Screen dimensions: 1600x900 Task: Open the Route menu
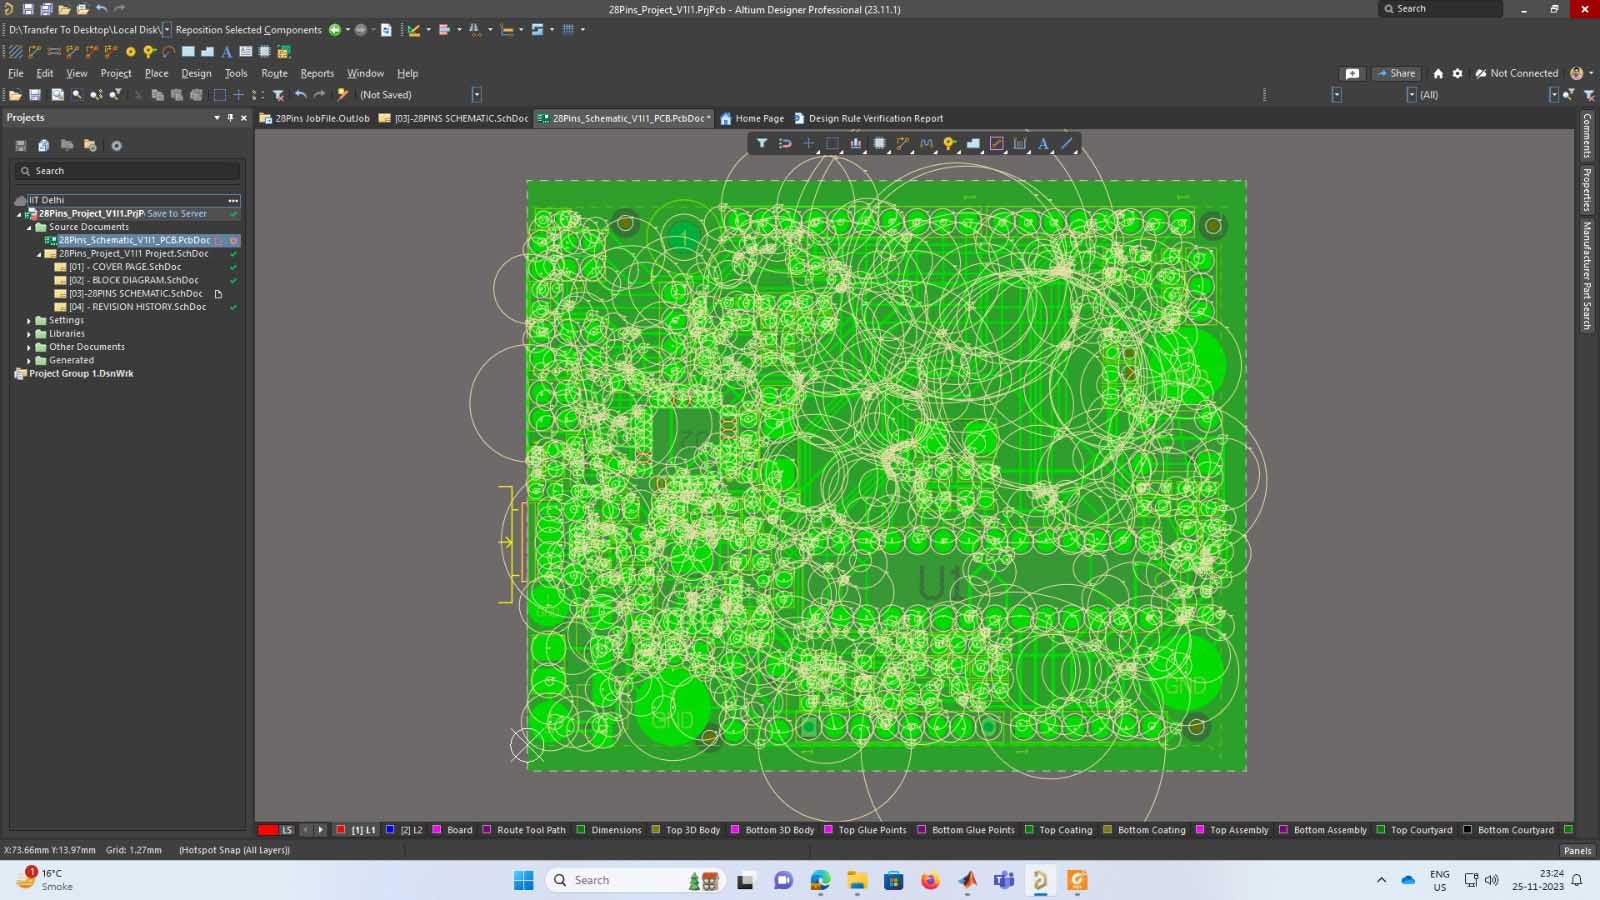(274, 73)
